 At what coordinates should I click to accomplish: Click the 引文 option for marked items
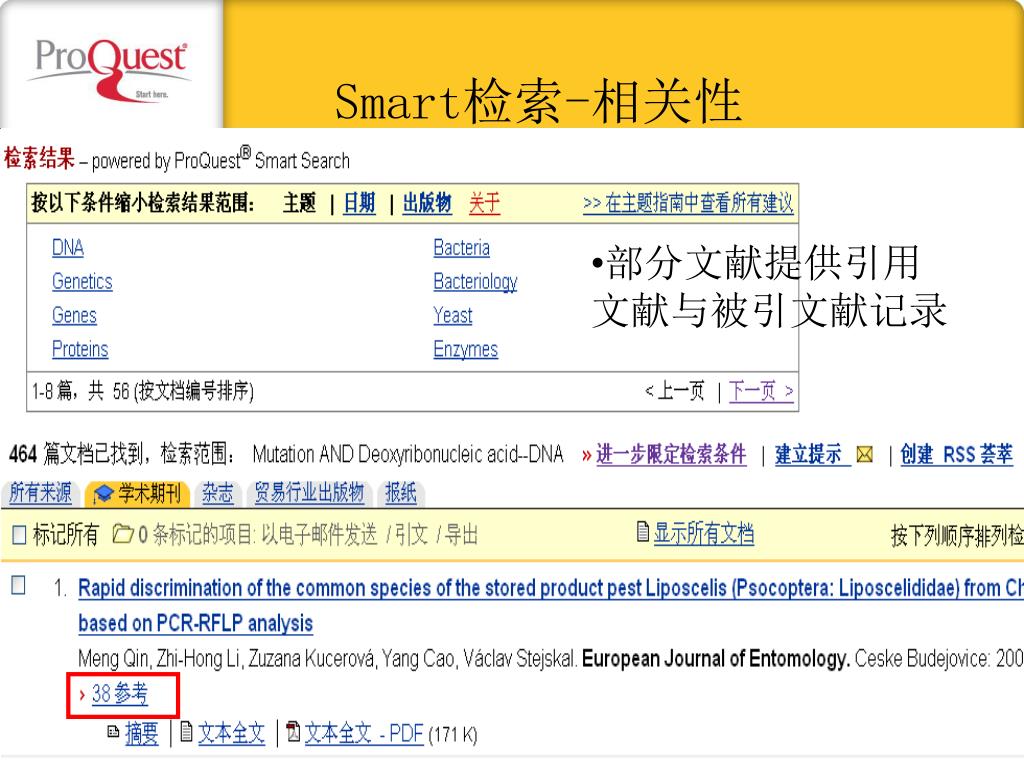[411, 535]
